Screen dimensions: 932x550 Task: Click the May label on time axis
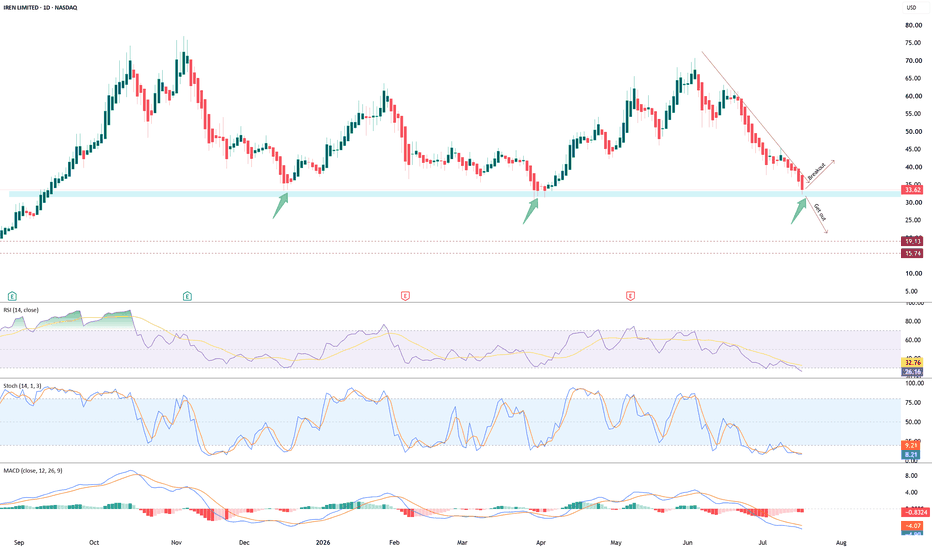[x=616, y=542]
